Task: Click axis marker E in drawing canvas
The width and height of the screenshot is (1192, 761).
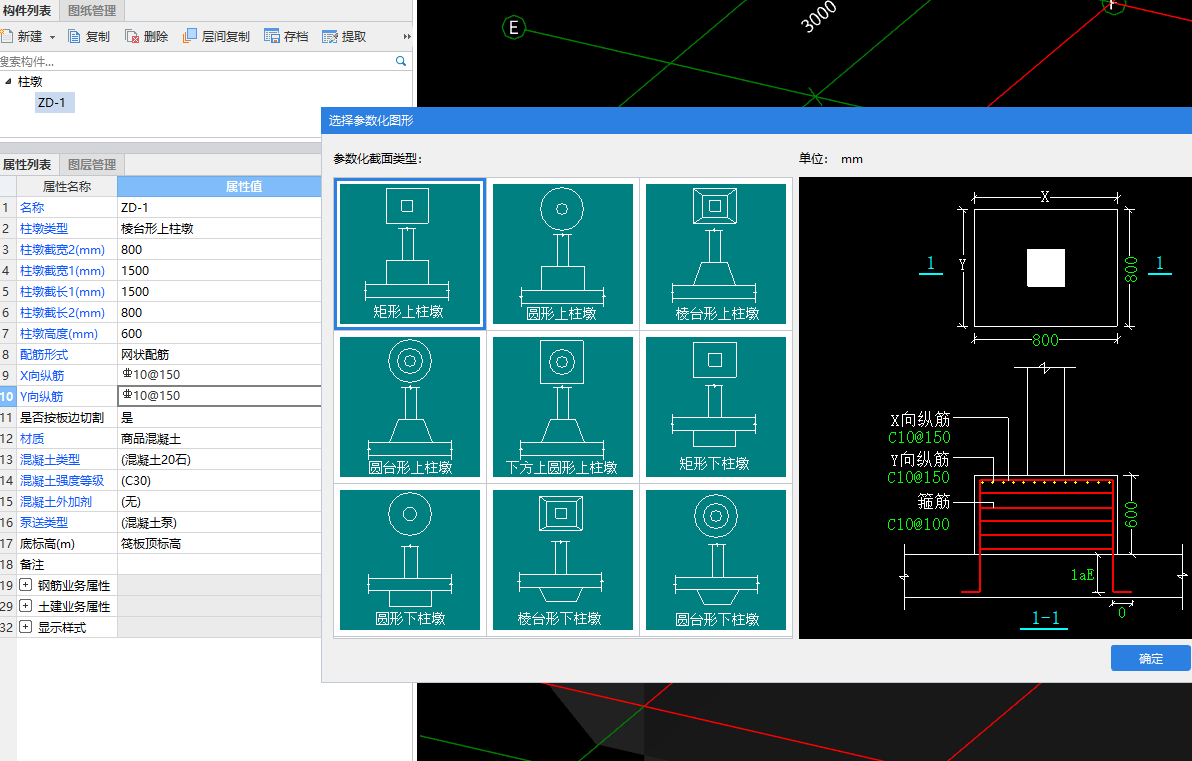Action: (x=514, y=28)
